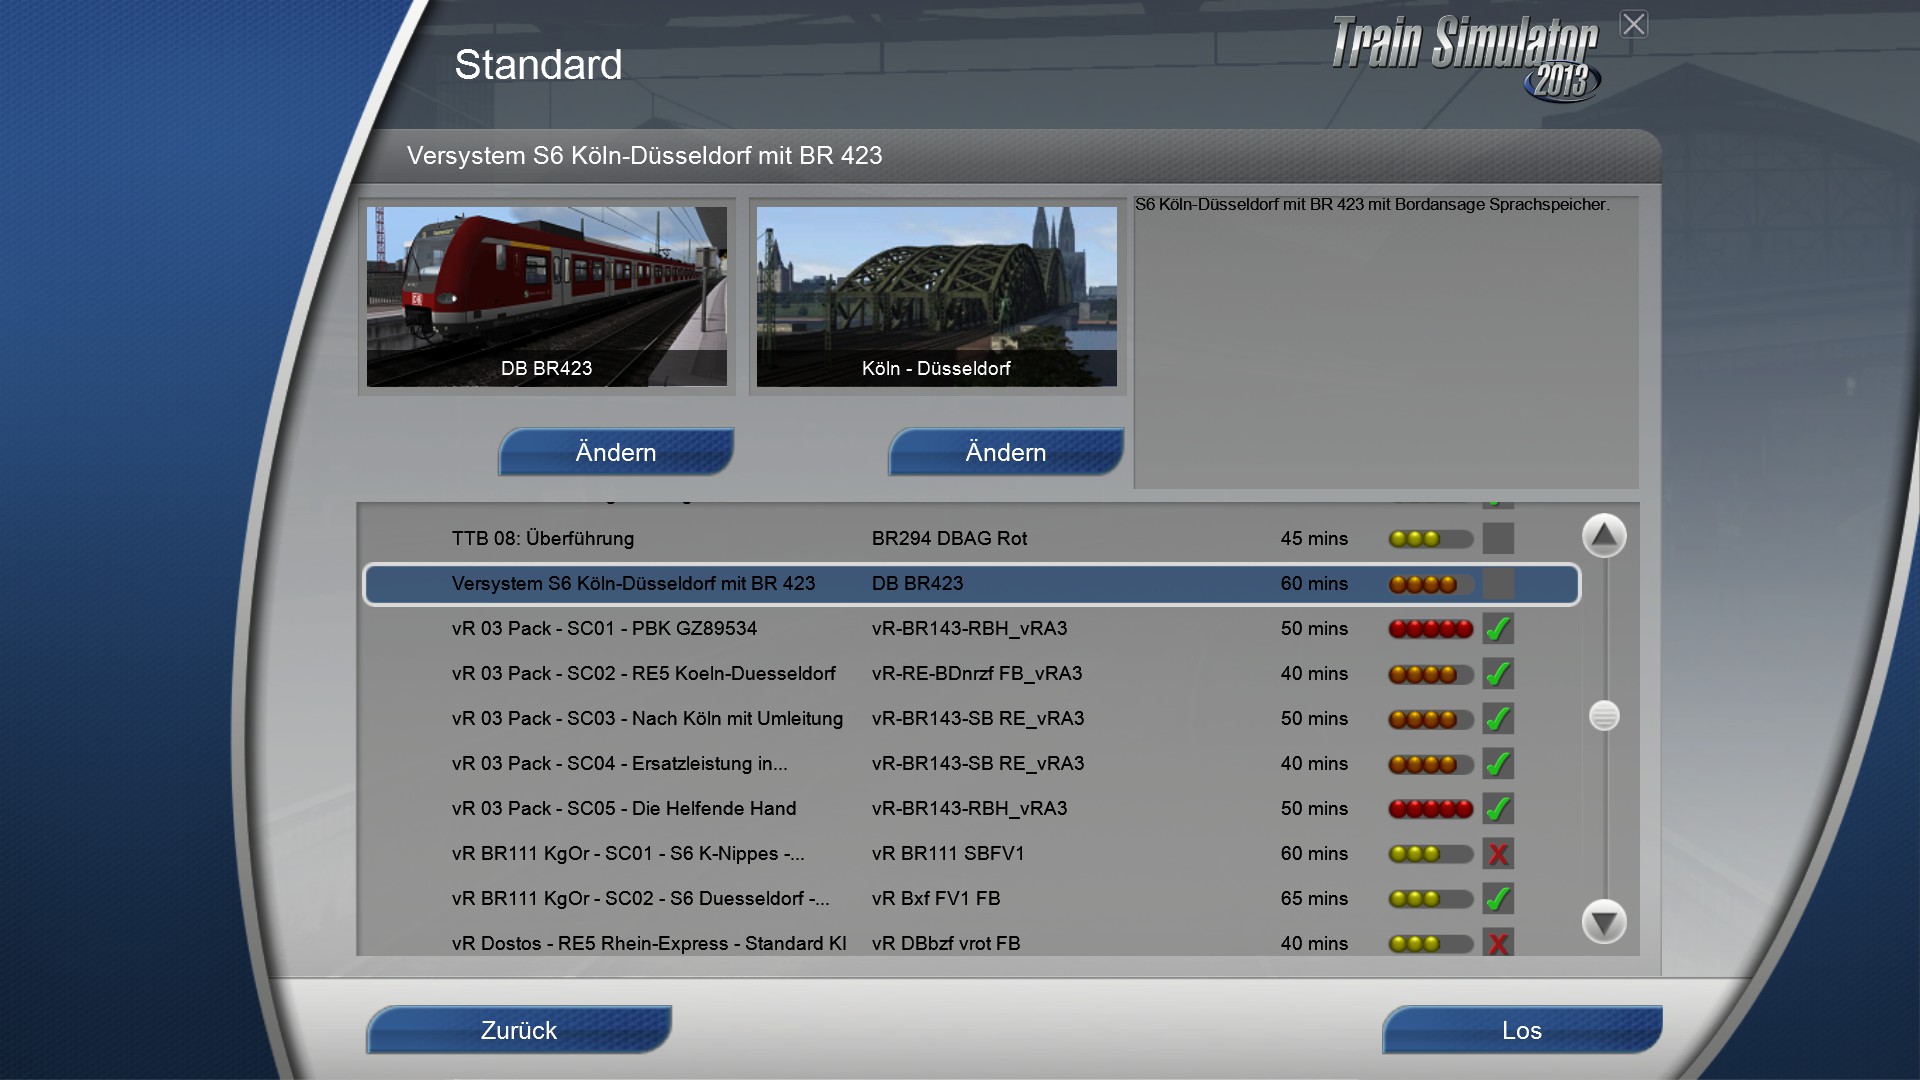Grab the scenario list scrollbar handle
The width and height of the screenshot is (1920, 1080).
(1604, 716)
